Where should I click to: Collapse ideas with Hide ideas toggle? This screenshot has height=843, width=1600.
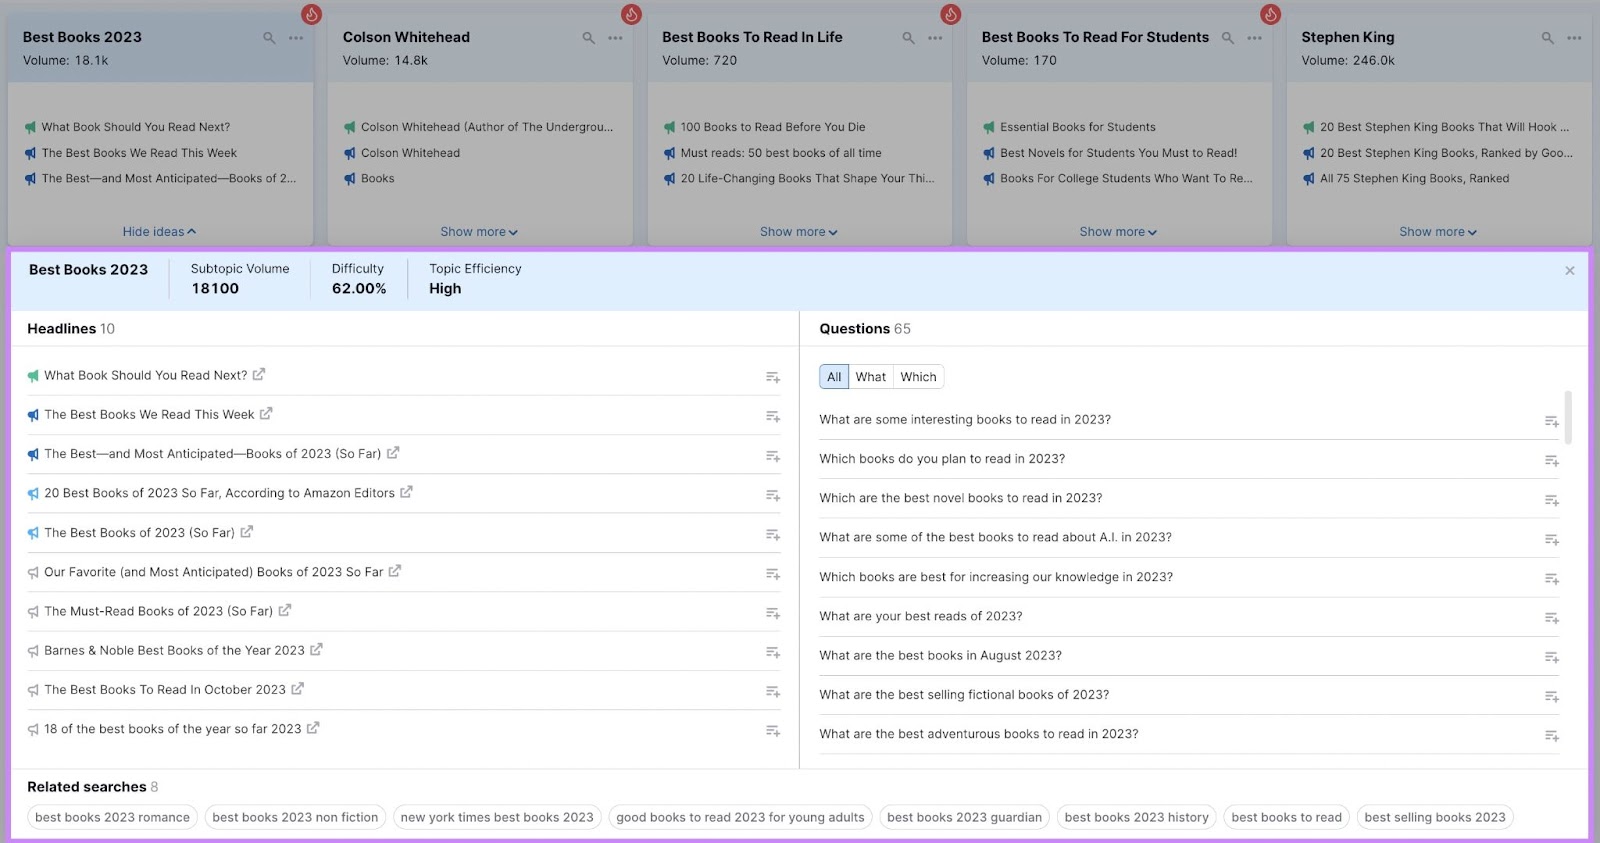pos(159,232)
